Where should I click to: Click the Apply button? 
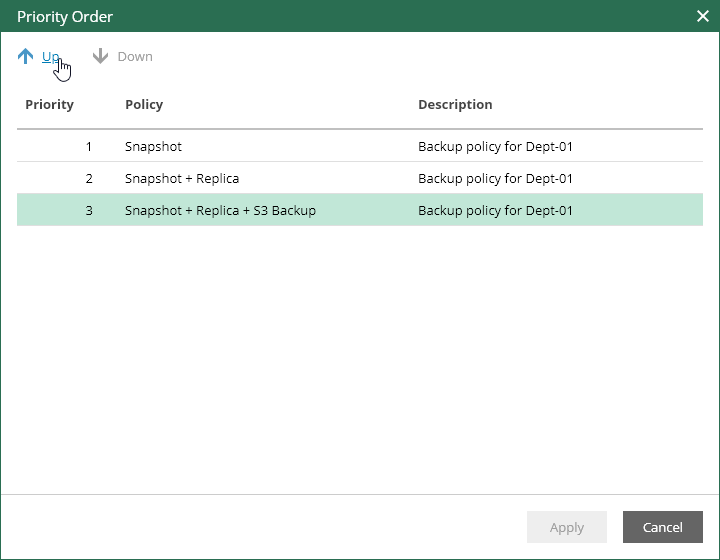click(x=567, y=527)
